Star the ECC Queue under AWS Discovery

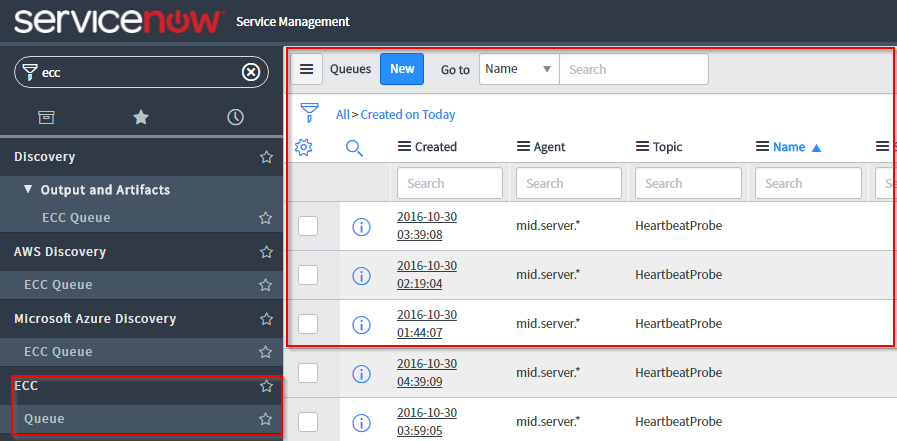[265, 285]
